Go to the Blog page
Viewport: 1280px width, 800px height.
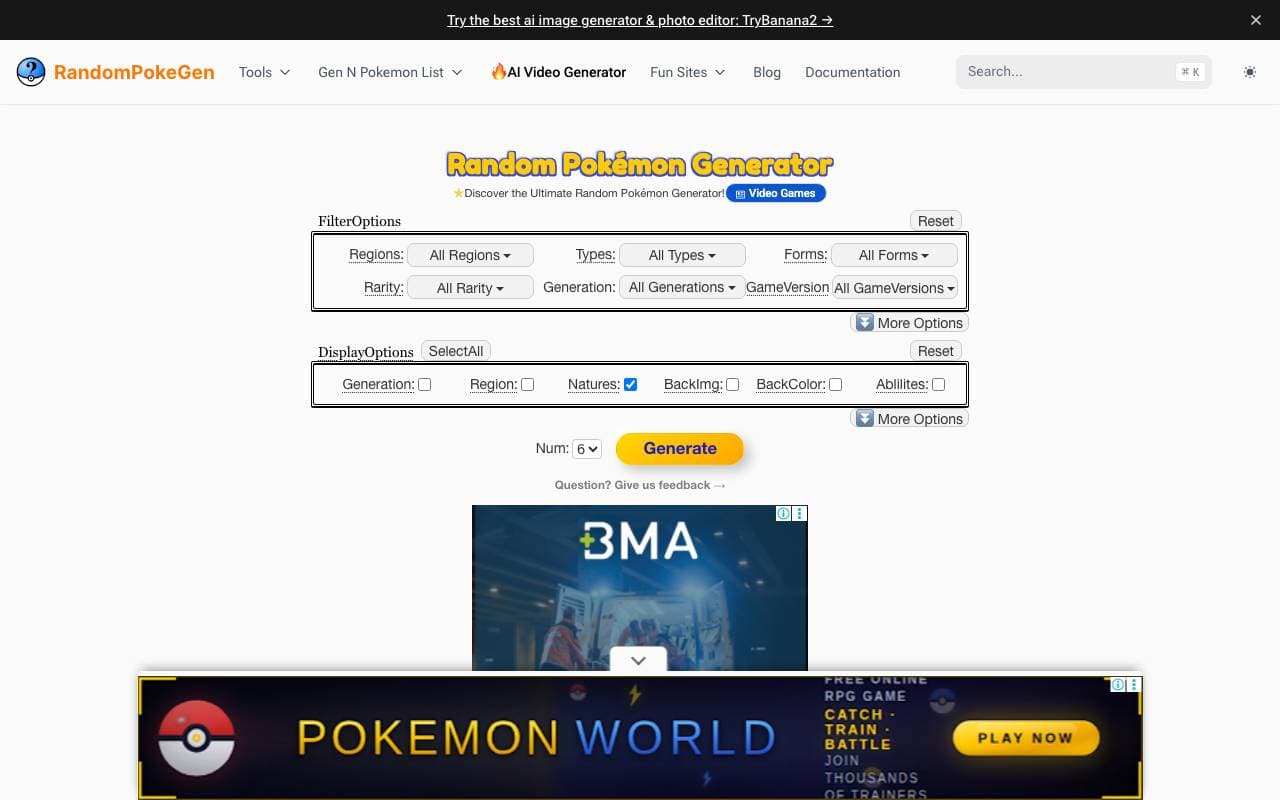point(767,72)
